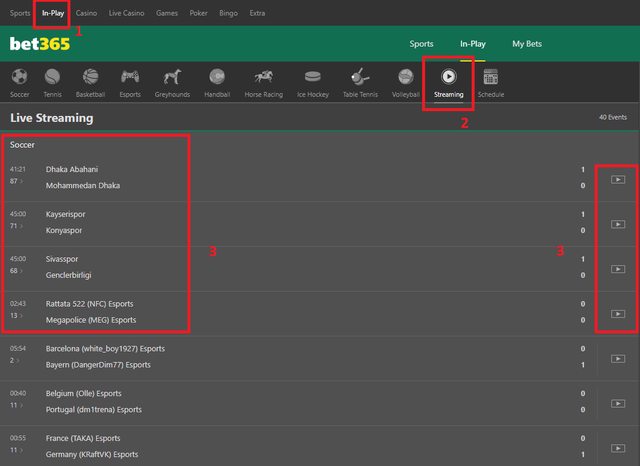Image resolution: width=640 pixels, height=466 pixels.
Task: Open the Schedule calendar icon
Action: (491, 77)
